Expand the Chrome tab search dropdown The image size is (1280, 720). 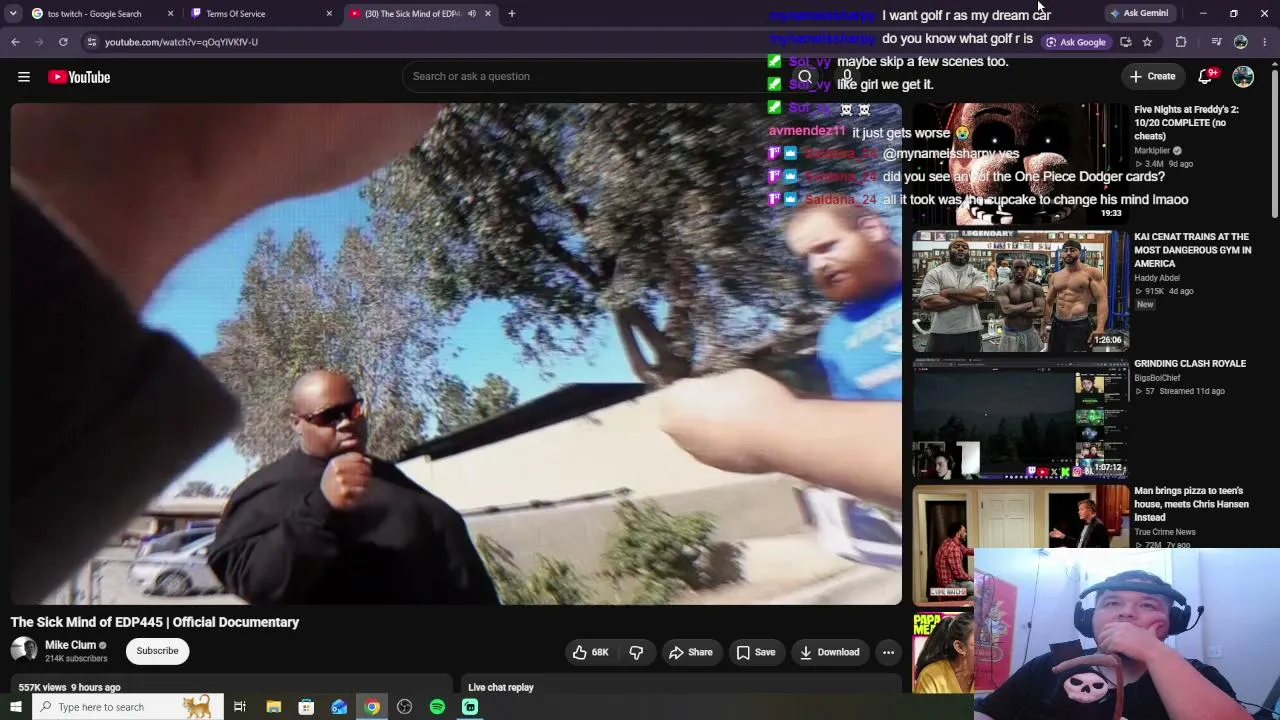point(13,14)
